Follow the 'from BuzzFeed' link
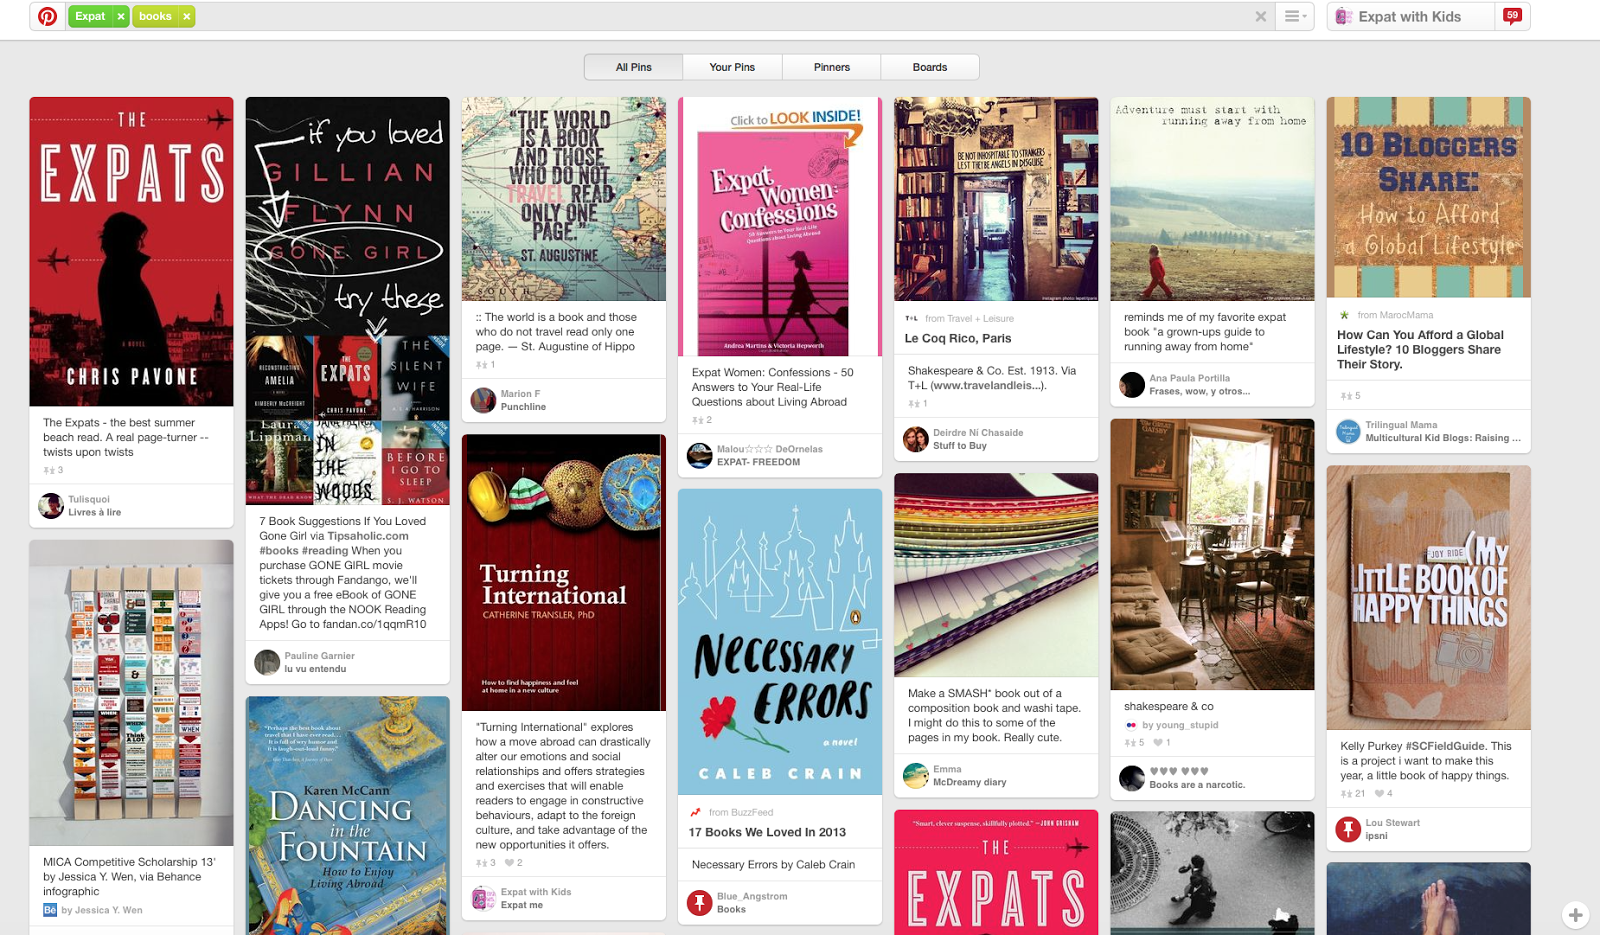1600x935 pixels. [x=741, y=812]
